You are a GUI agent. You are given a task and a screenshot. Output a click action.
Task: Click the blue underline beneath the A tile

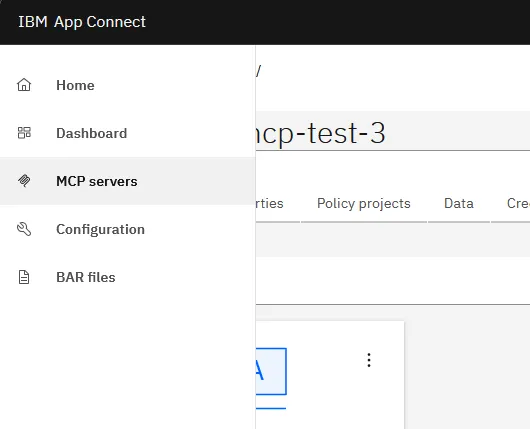[271, 408]
